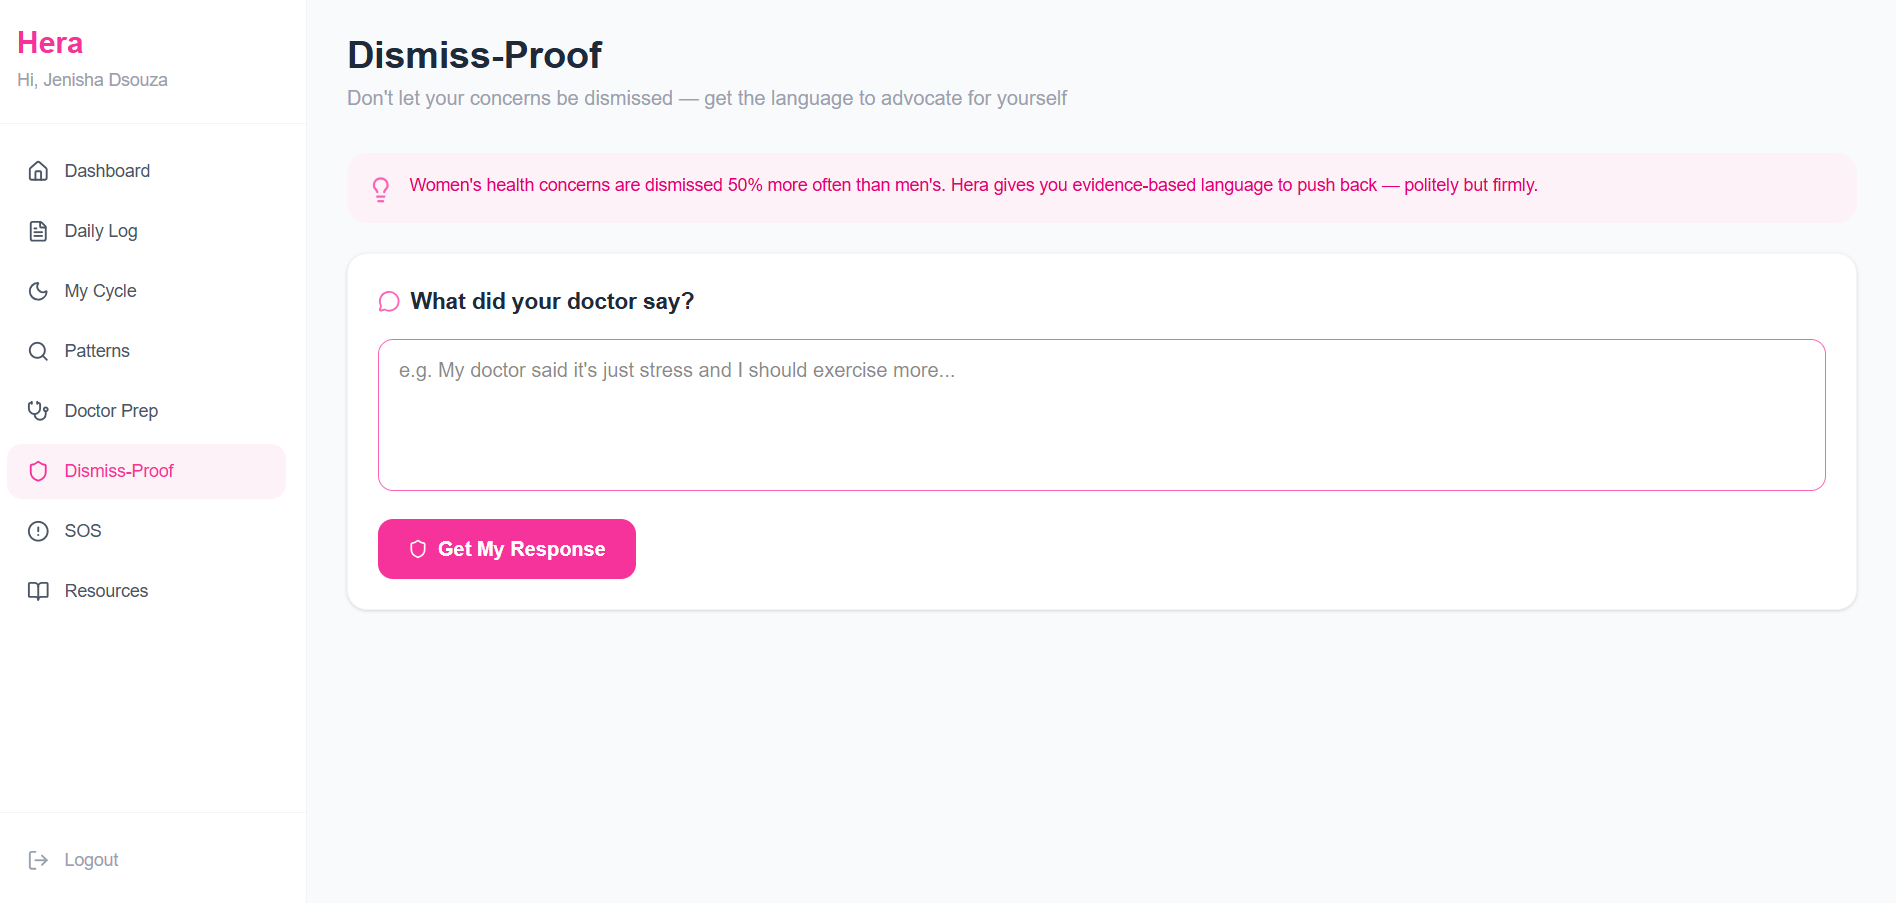The width and height of the screenshot is (1896, 903).
Task: Click the Resources open book icon
Action: point(38,591)
